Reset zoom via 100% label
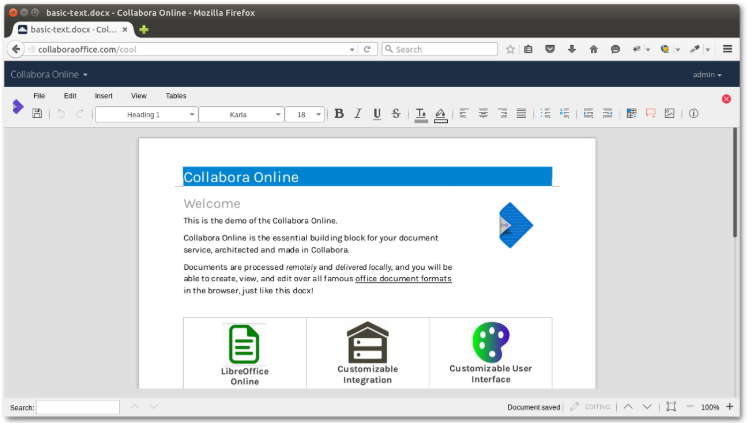Screen dimensions: 747x423 coord(710,407)
